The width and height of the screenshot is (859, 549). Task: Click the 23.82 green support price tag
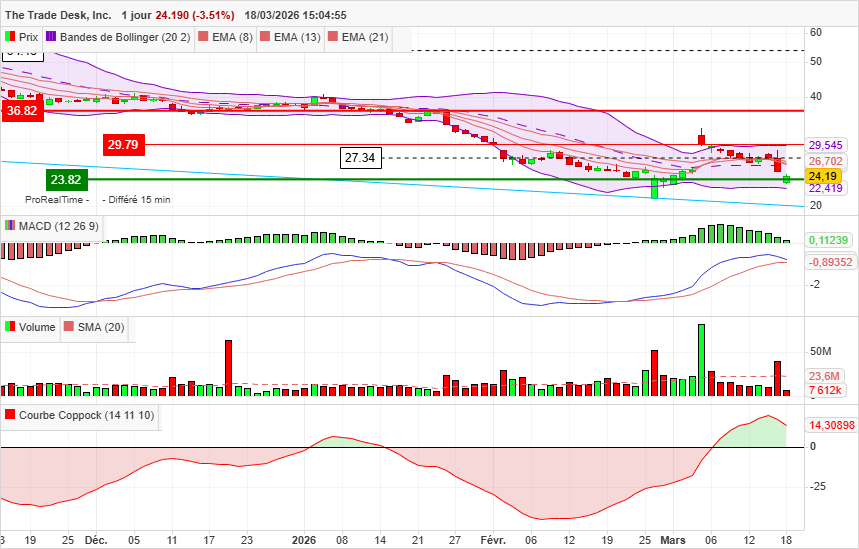click(x=66, y=180)
